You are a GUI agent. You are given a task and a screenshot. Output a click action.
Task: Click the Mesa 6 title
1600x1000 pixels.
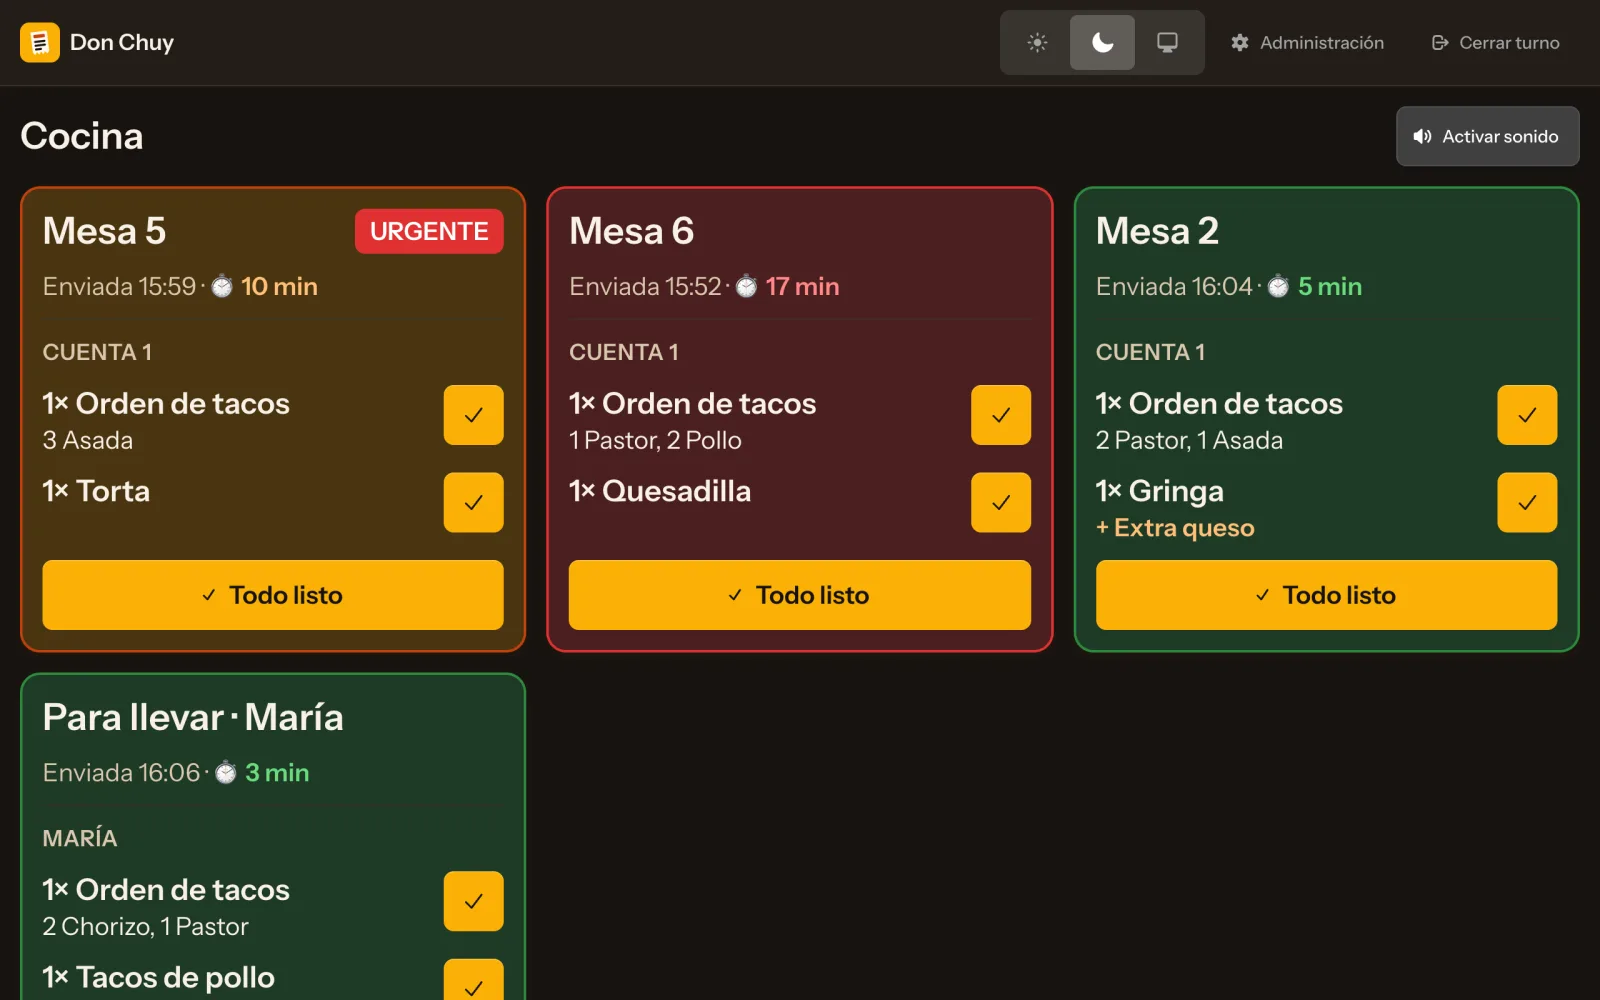pos(631,231)
